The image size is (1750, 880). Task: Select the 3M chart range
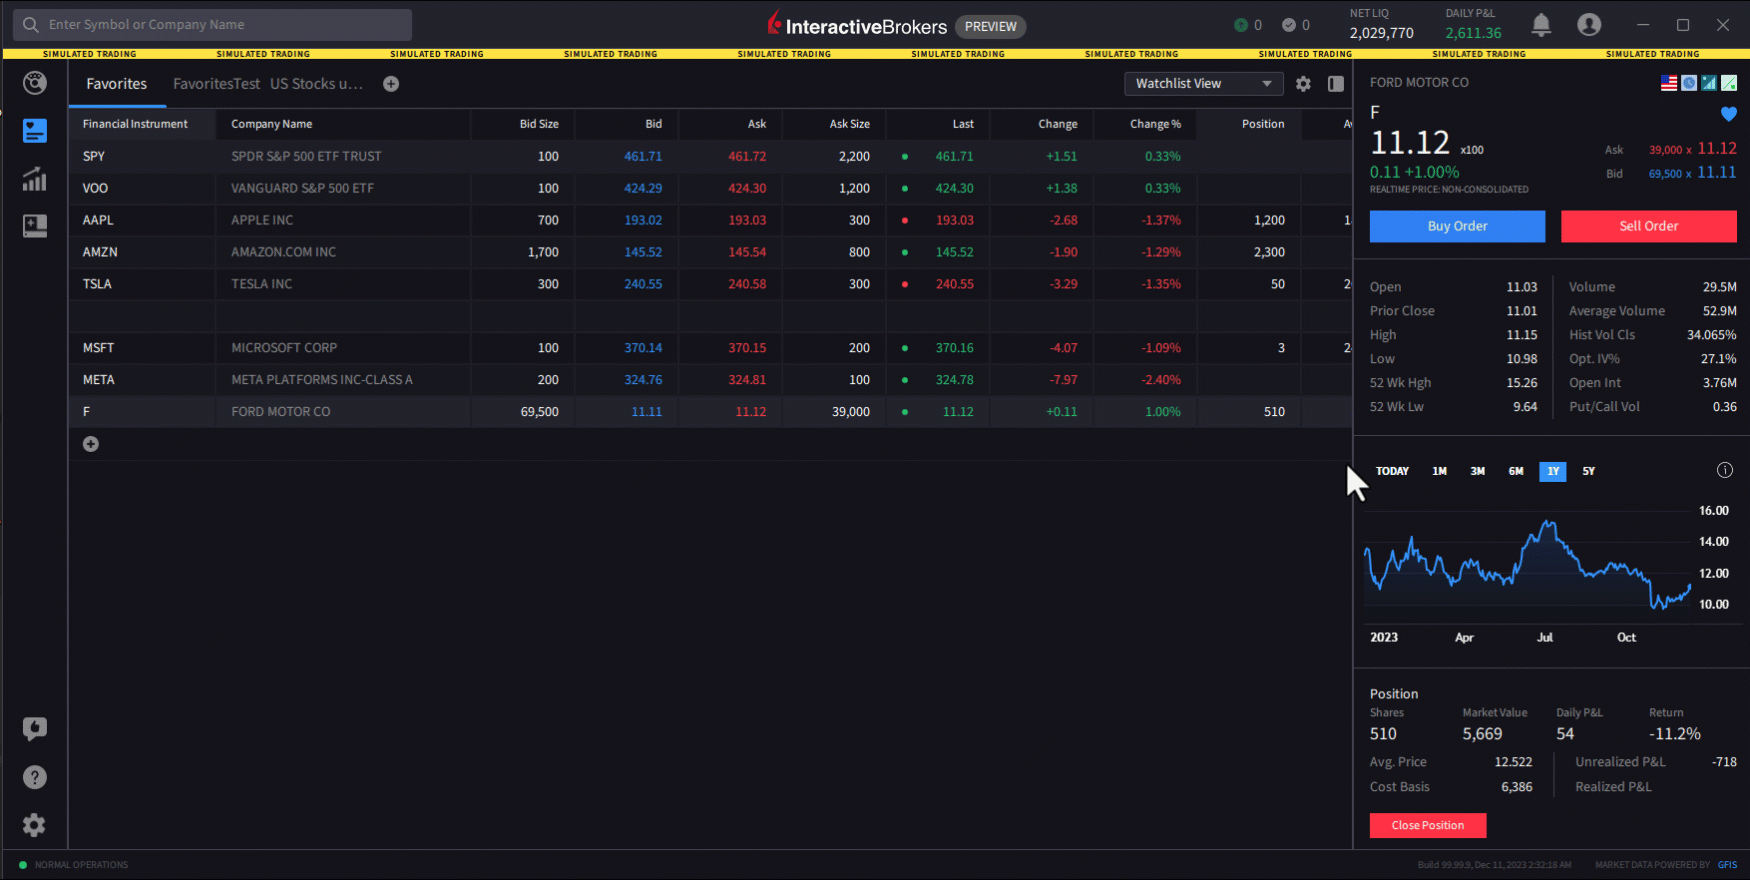(x=1477, y=471)
